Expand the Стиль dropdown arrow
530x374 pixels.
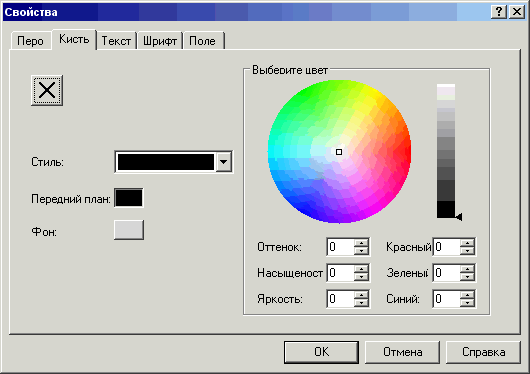click(x=223, y=162)
